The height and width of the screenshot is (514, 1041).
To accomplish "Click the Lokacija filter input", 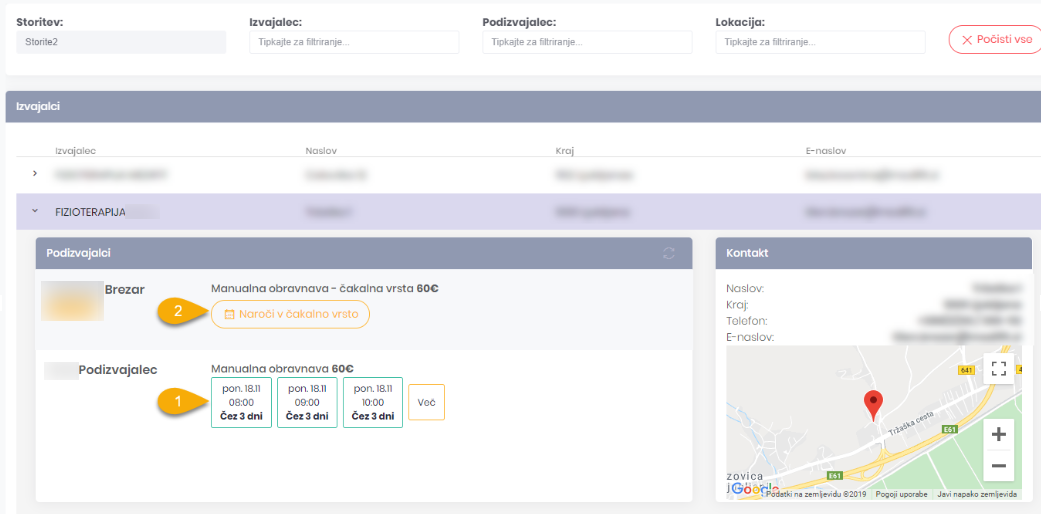I will 820,42.
